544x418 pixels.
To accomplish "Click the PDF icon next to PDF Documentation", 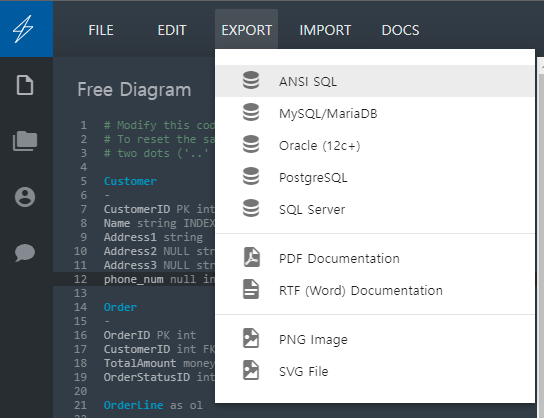I will pos(251,257).
